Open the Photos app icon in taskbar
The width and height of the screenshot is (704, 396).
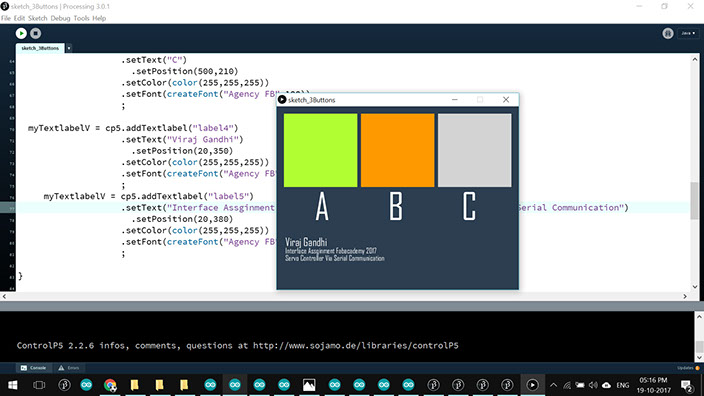click(x=309, y=385)
